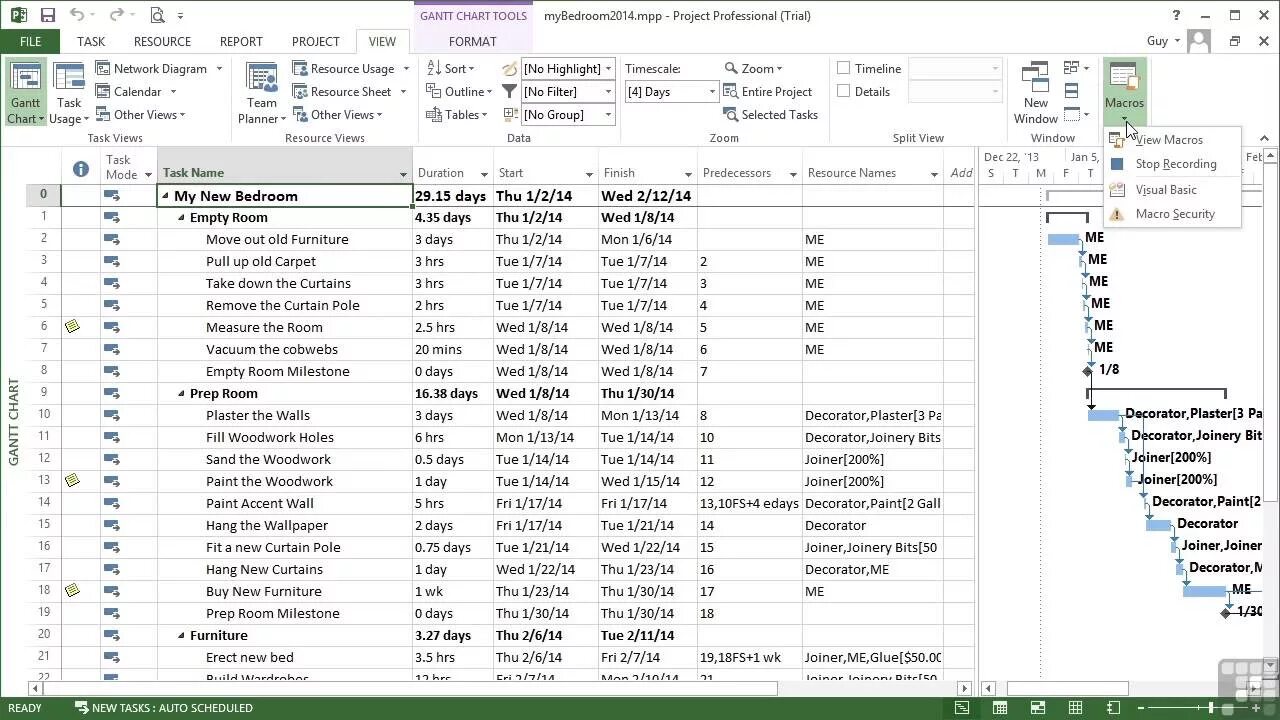Select the Hang the Wallpaper task cell
Image resolution: width=1280 pixels, height=720 pixels.
point(284,525)
